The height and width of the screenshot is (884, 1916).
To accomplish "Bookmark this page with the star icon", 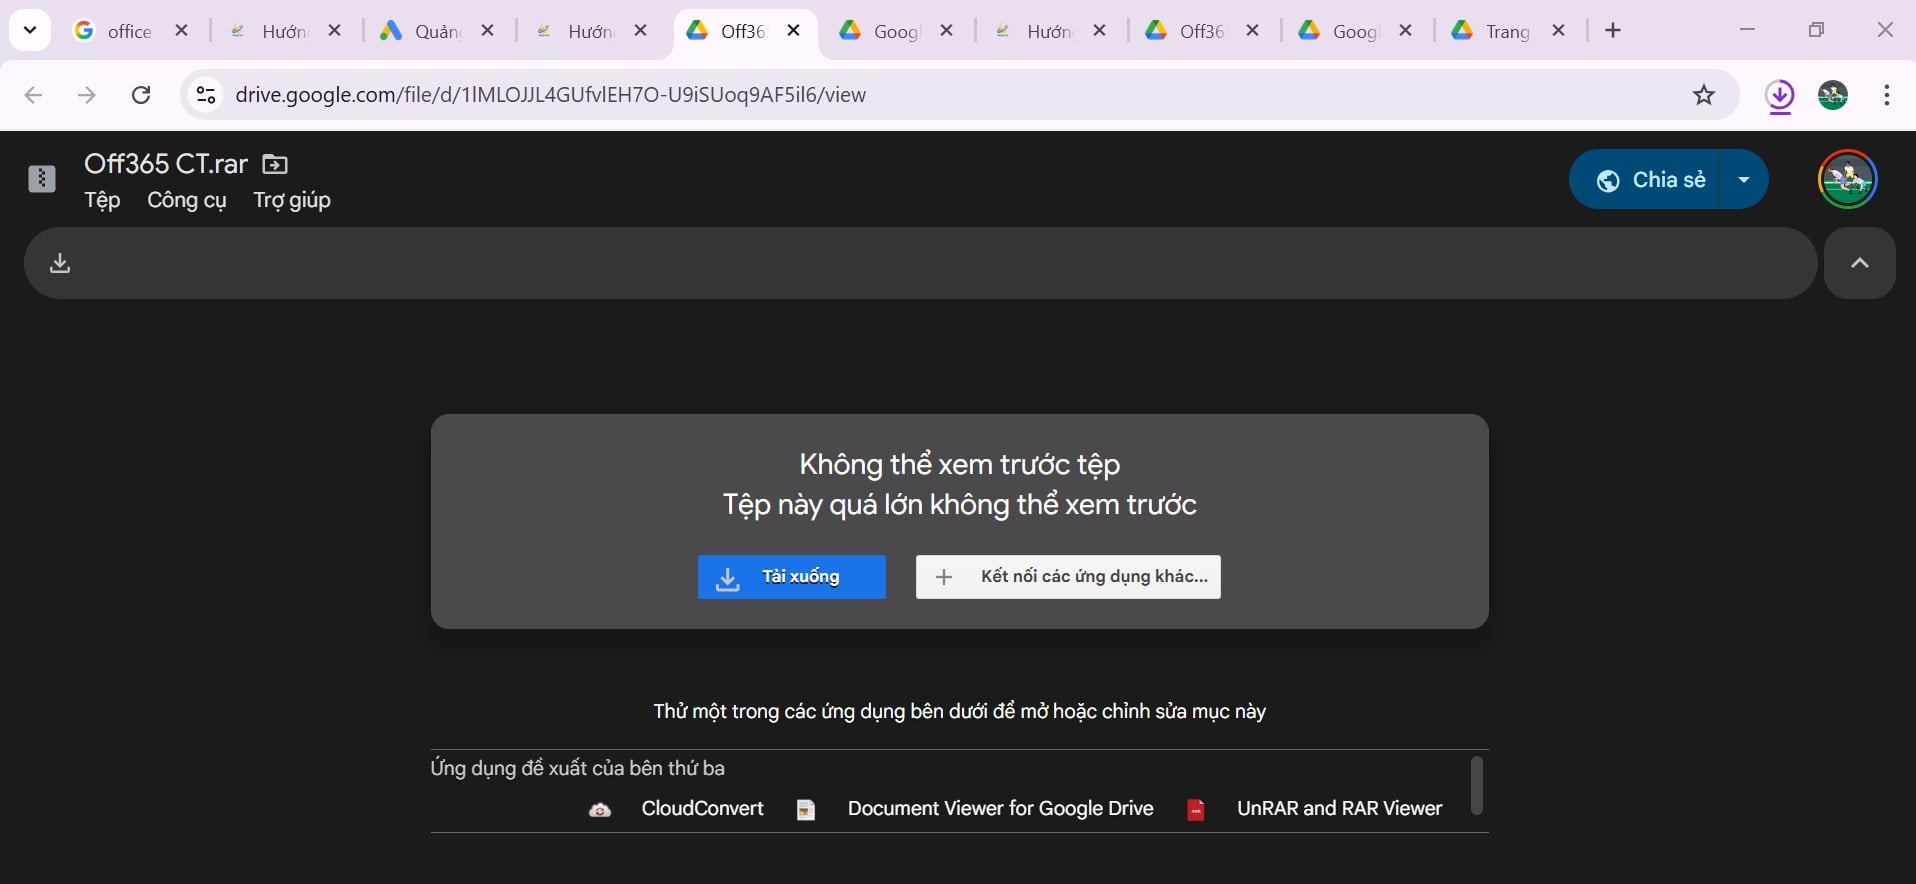I will click(x=1703, y=95).
